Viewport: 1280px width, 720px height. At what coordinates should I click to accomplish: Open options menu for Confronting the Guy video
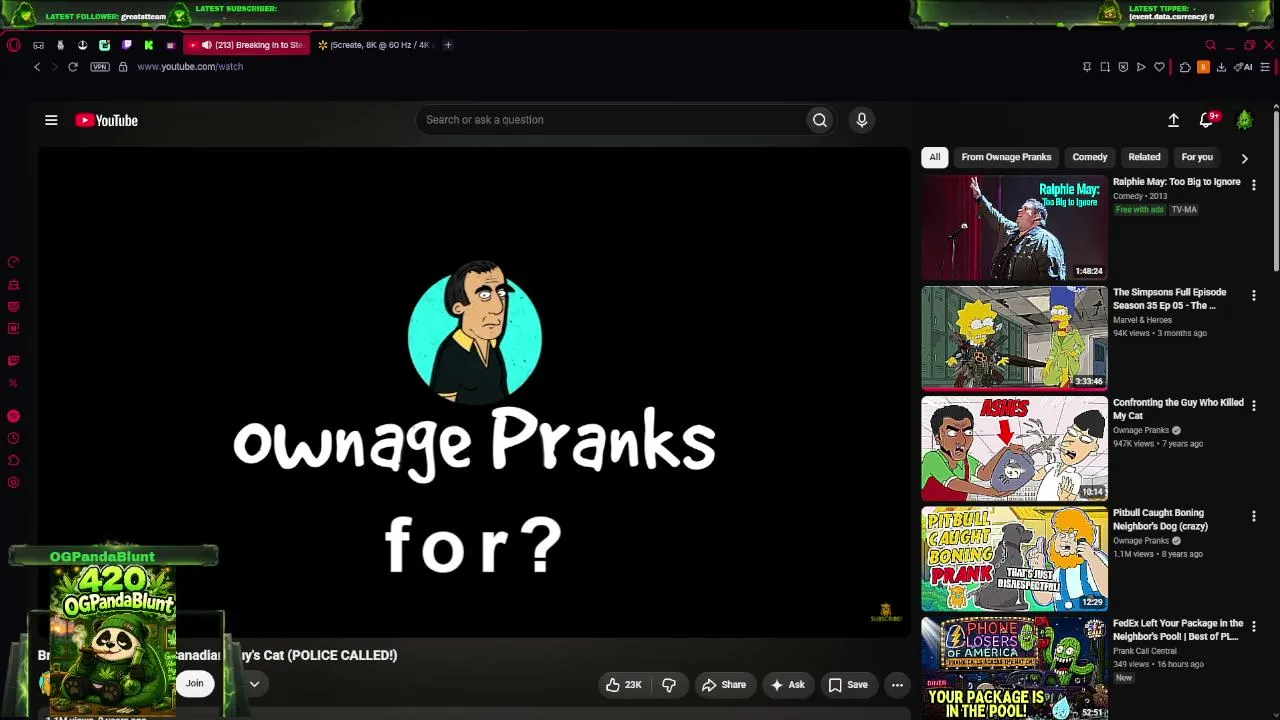point(1253,406)
